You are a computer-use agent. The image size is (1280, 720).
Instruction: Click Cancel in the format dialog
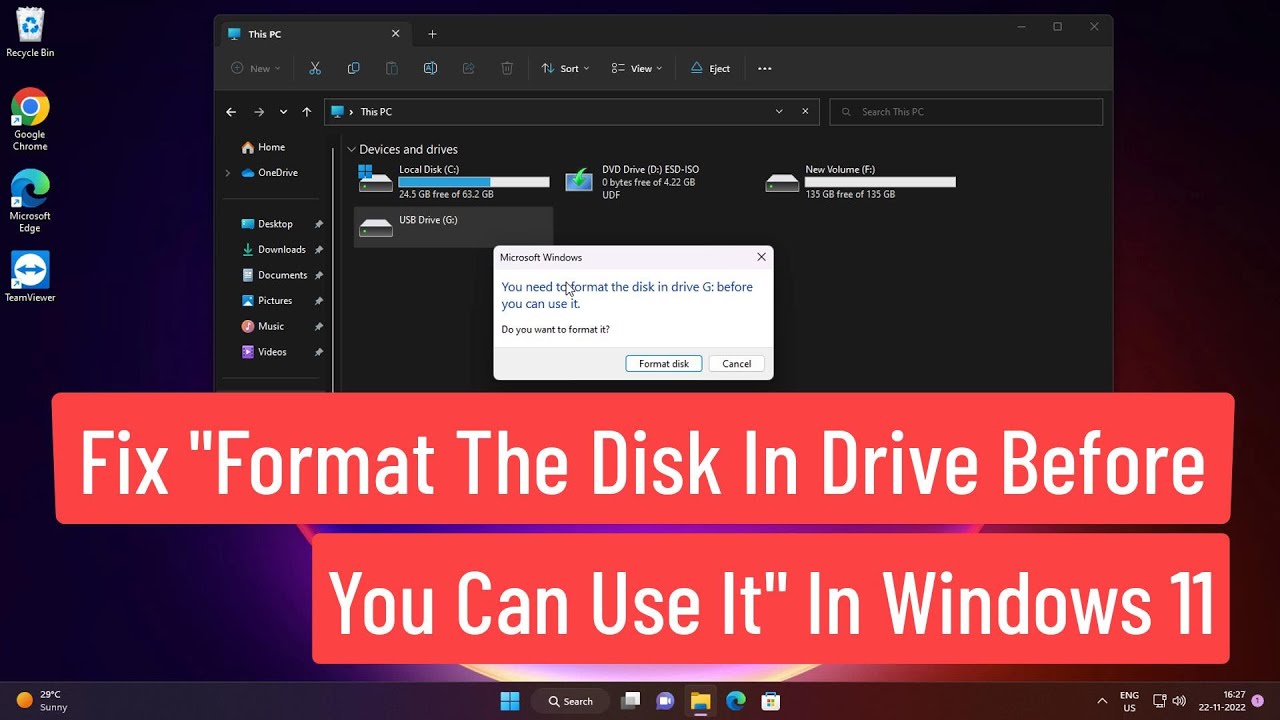pos(736,364)
